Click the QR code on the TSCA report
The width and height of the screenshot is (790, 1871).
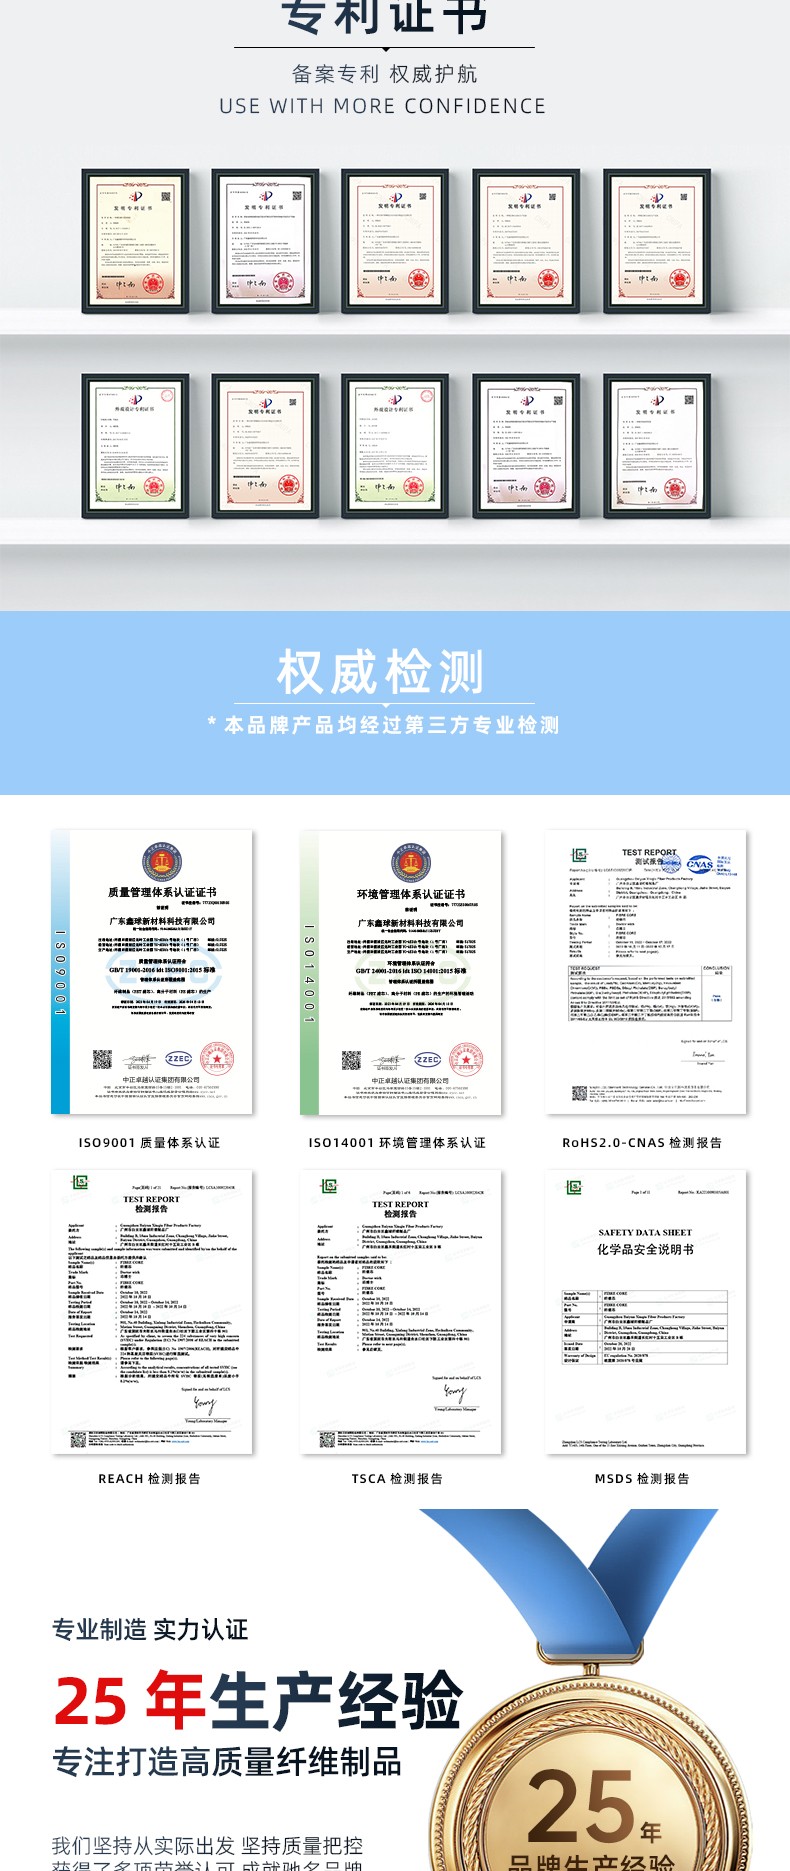[x=327, y=1439]
